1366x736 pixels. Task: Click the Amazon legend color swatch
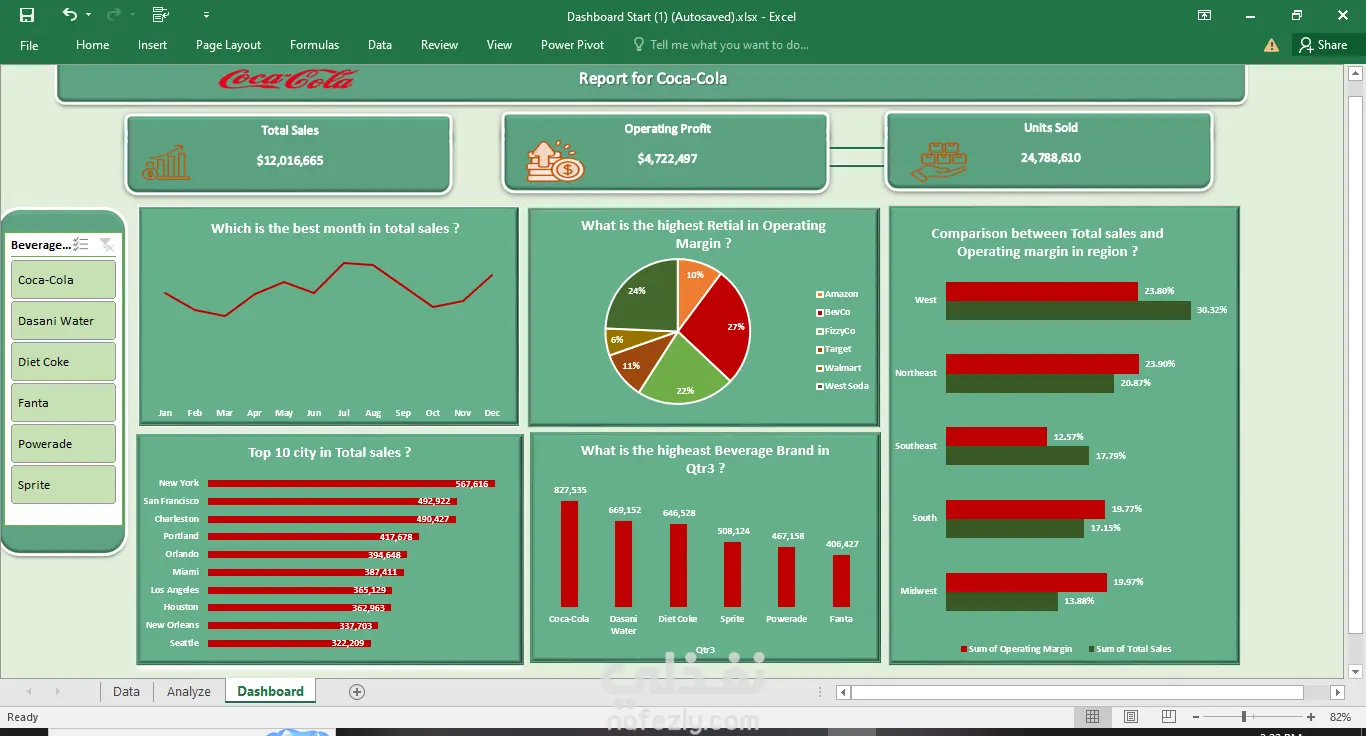point(820,294)
